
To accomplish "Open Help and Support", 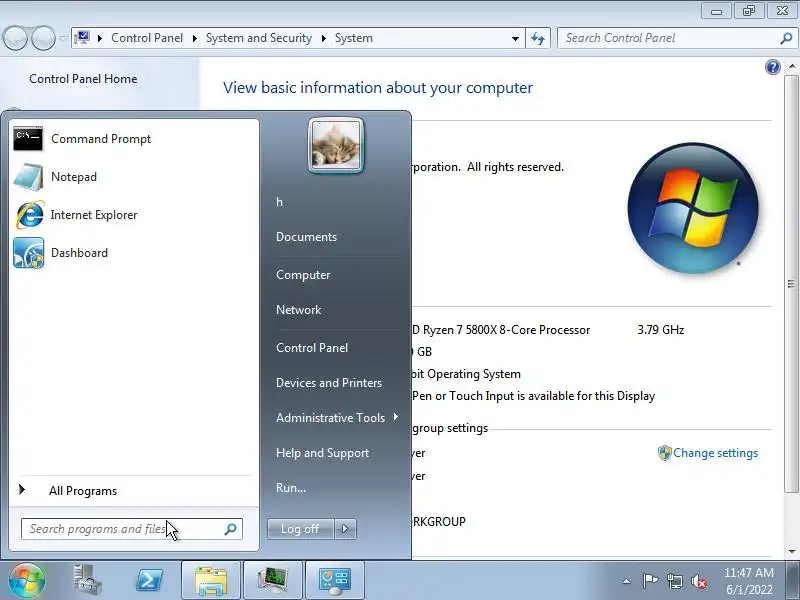I will tap(322, 453).
